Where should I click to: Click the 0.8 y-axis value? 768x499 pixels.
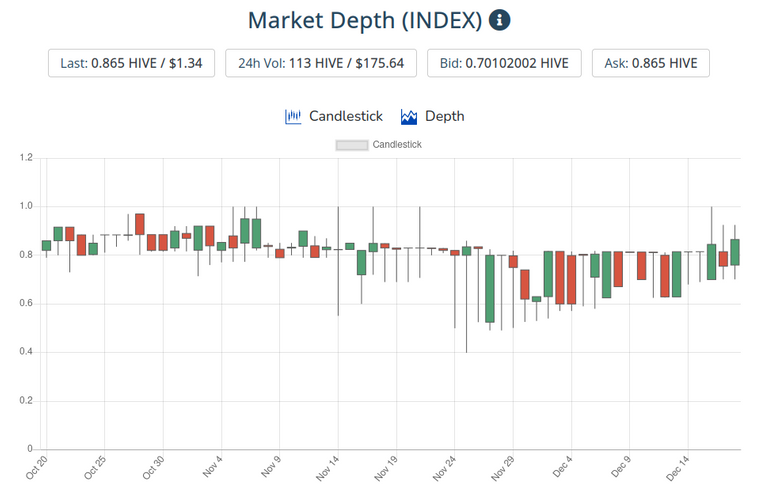click(26, 255)
